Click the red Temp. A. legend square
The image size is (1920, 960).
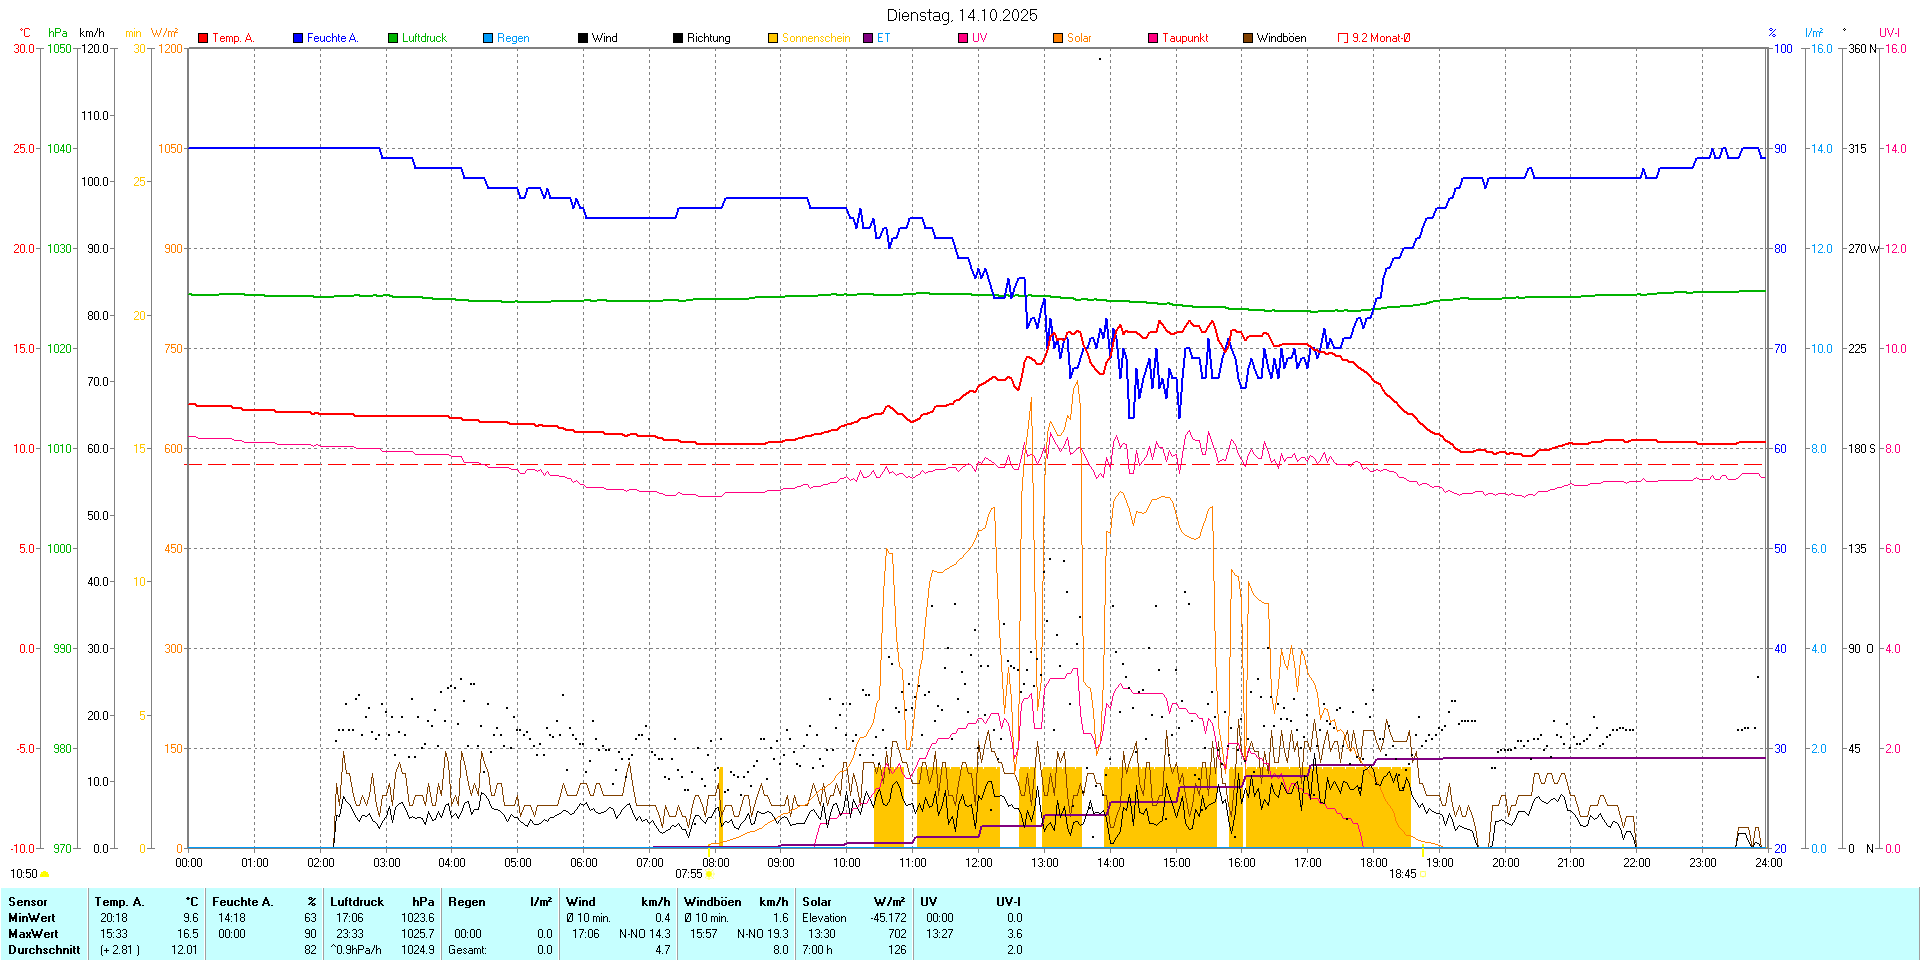(x=203, y=38)
